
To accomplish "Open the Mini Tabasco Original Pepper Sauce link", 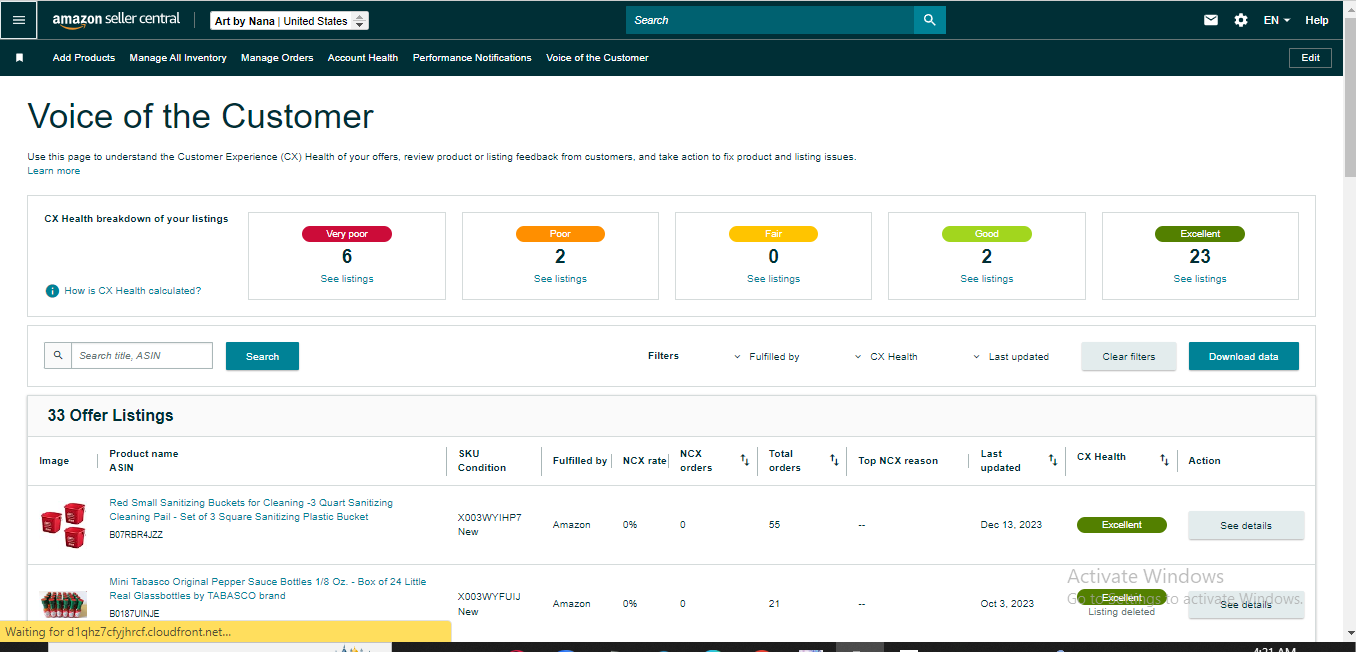I will [x=267, y=589].
